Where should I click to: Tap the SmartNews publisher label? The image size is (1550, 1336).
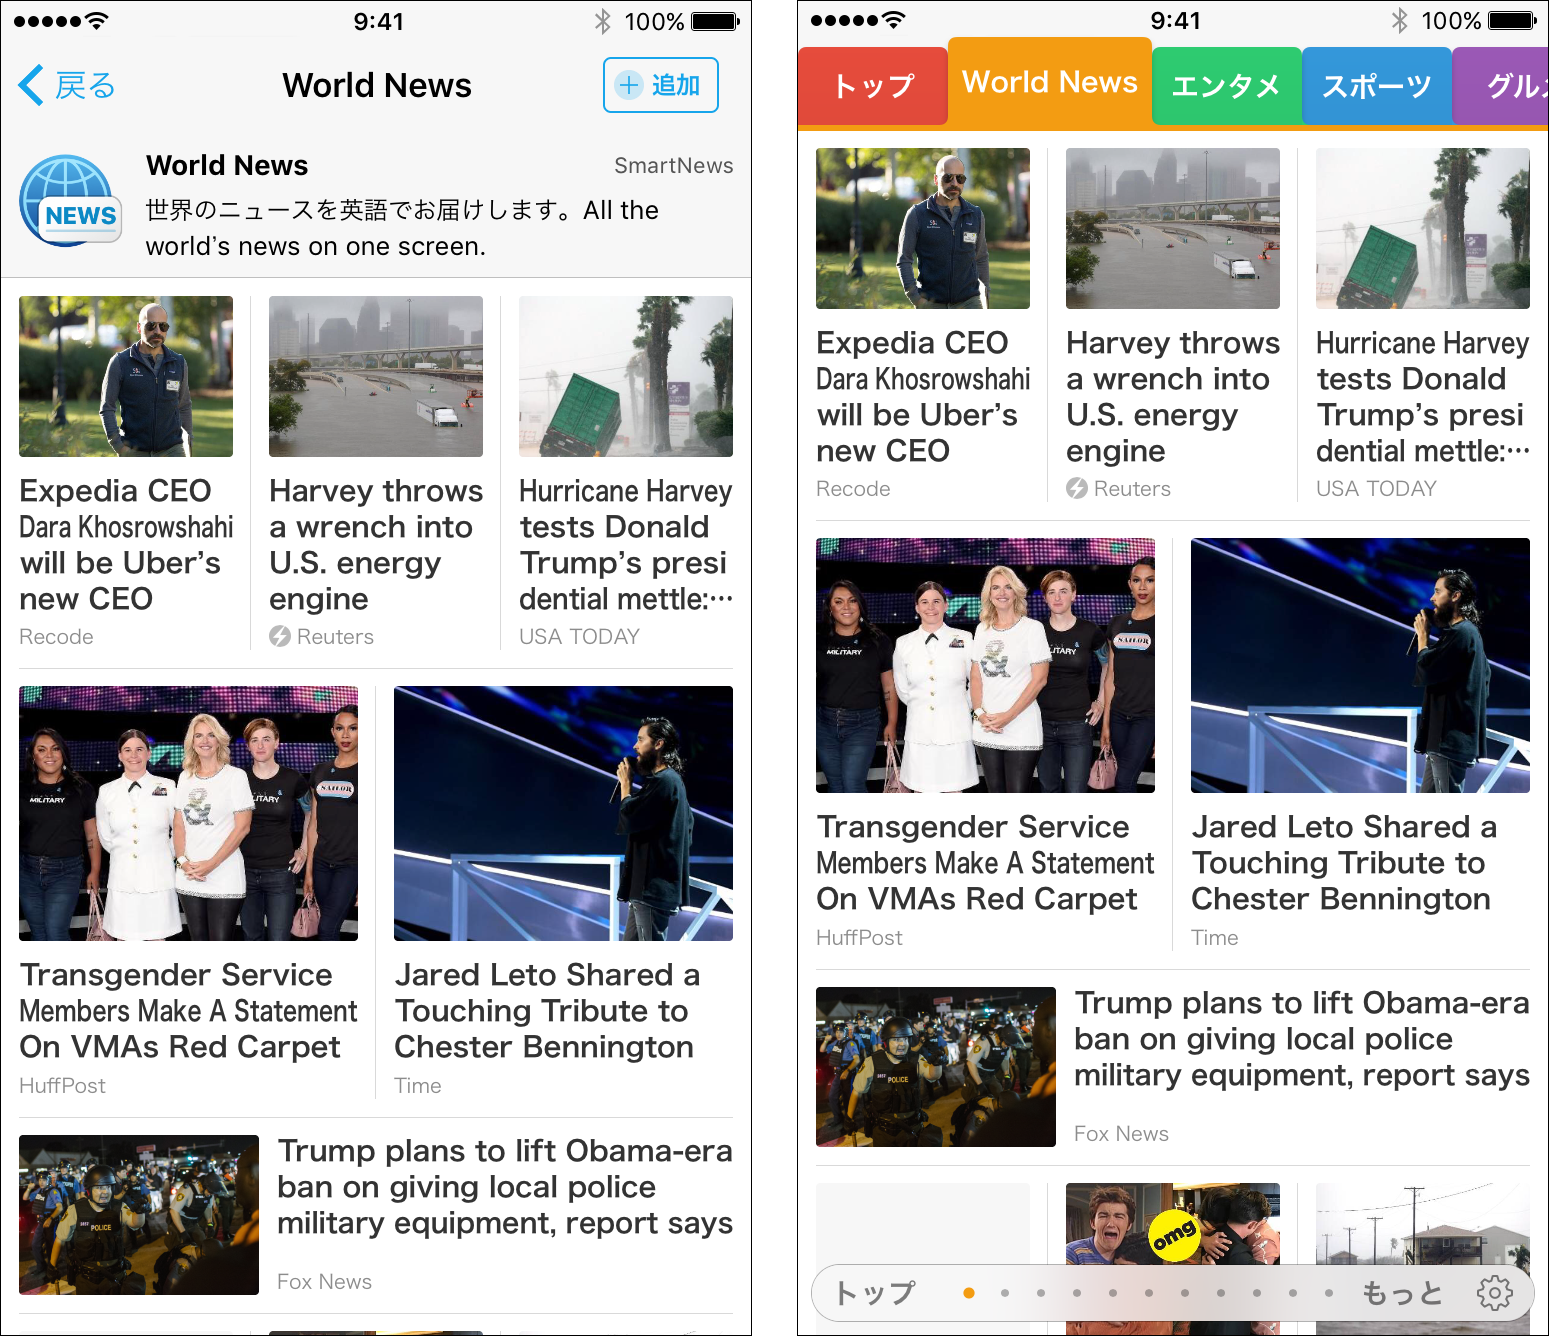[x=673, y=165]
